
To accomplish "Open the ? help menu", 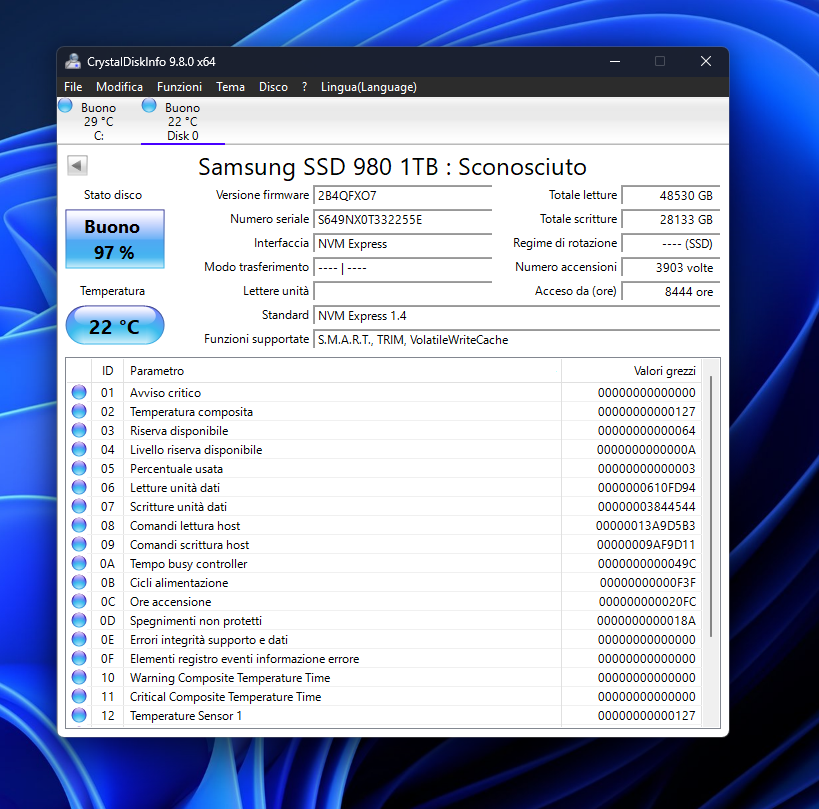I will coord(305,87).
